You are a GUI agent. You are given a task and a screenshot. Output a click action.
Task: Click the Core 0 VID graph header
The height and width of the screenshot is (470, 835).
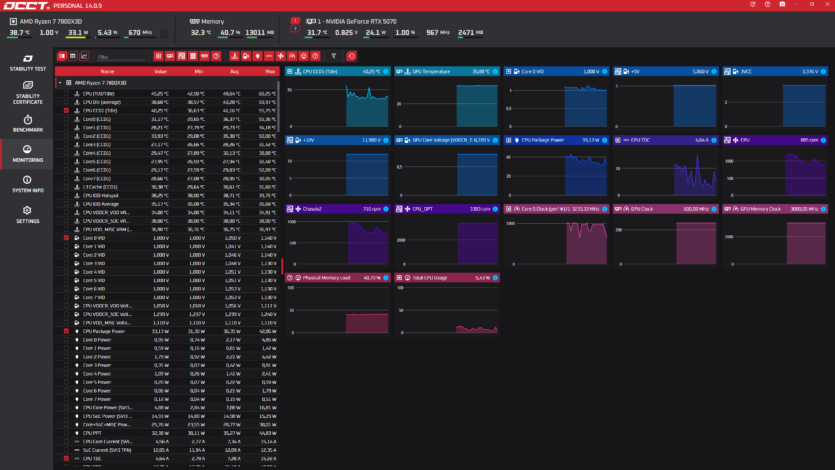(556, 71)
